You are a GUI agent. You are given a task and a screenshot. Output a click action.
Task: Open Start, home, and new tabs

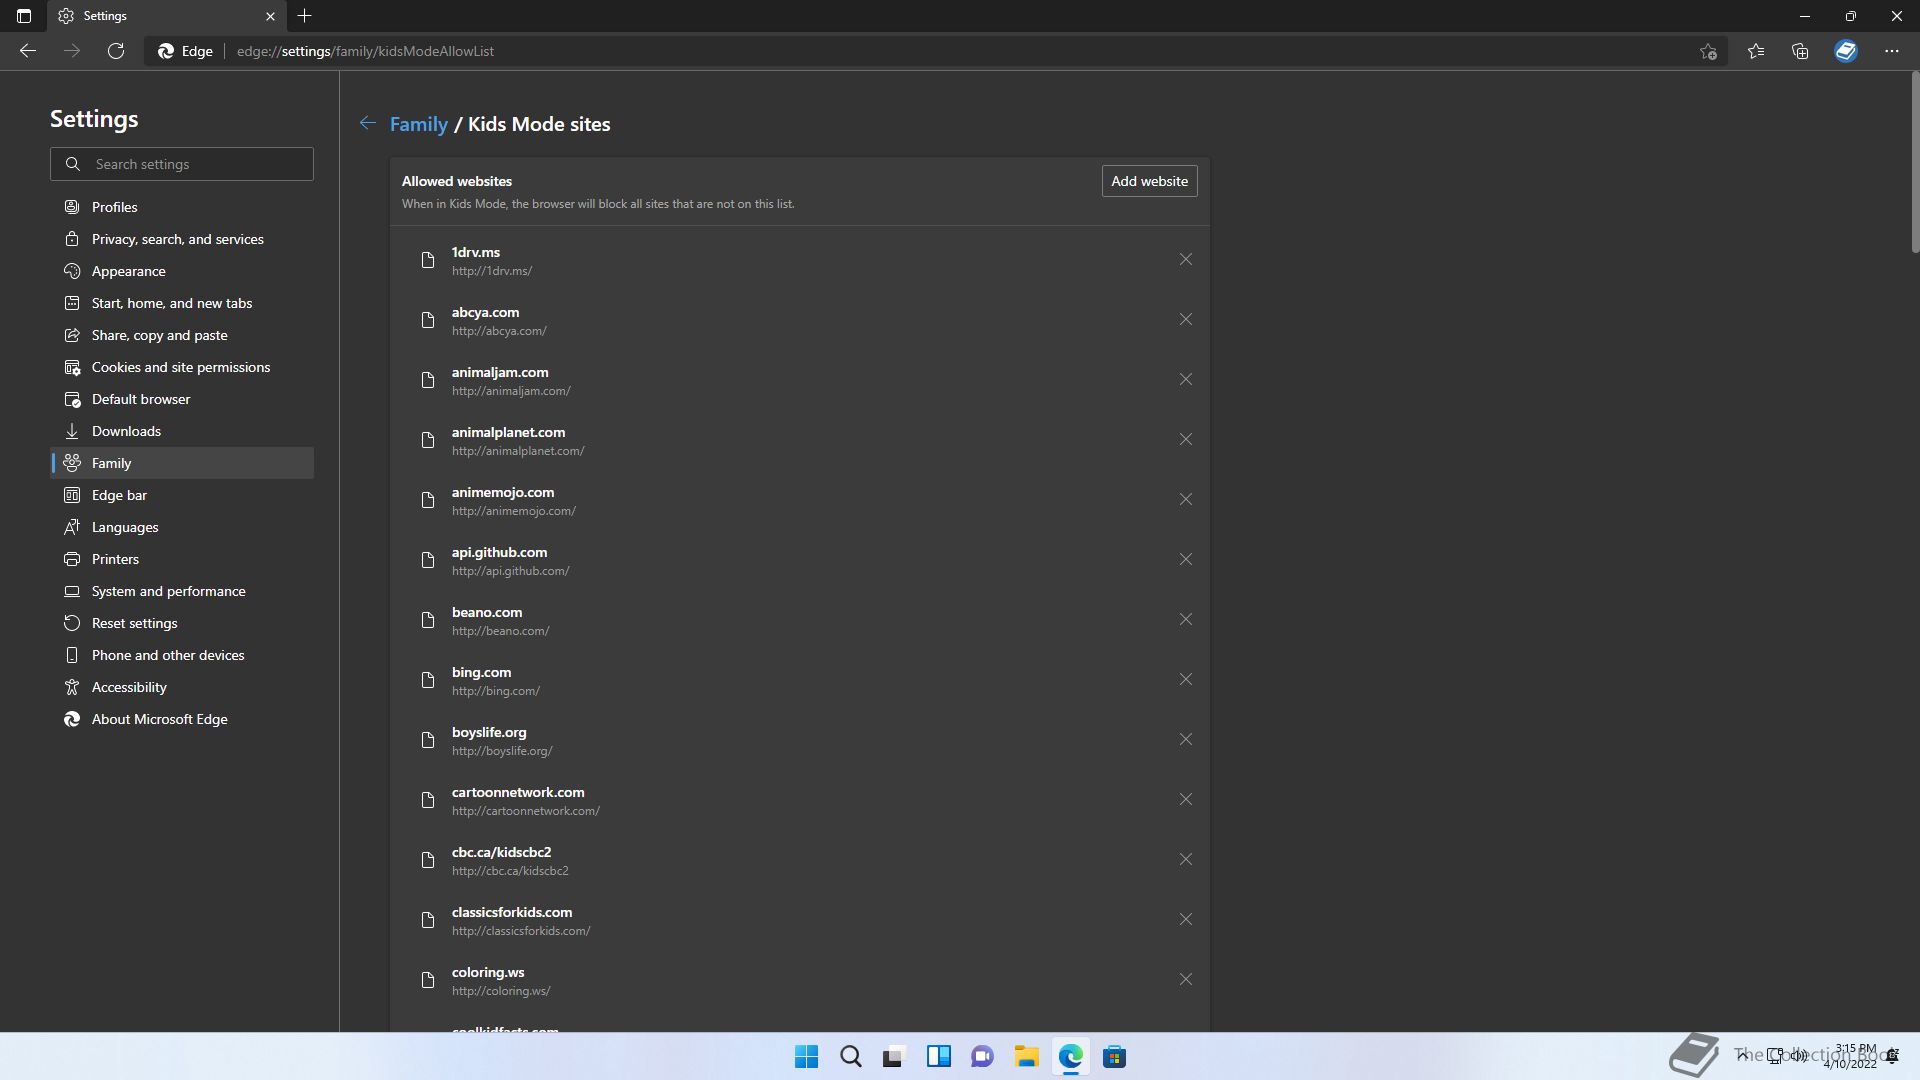[x=182, y=303]
